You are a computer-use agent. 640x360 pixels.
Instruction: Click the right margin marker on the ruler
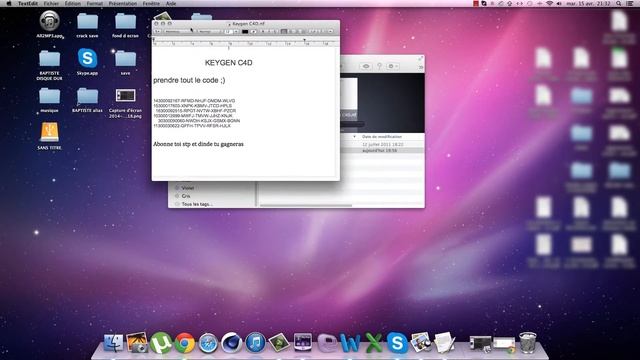304,40
